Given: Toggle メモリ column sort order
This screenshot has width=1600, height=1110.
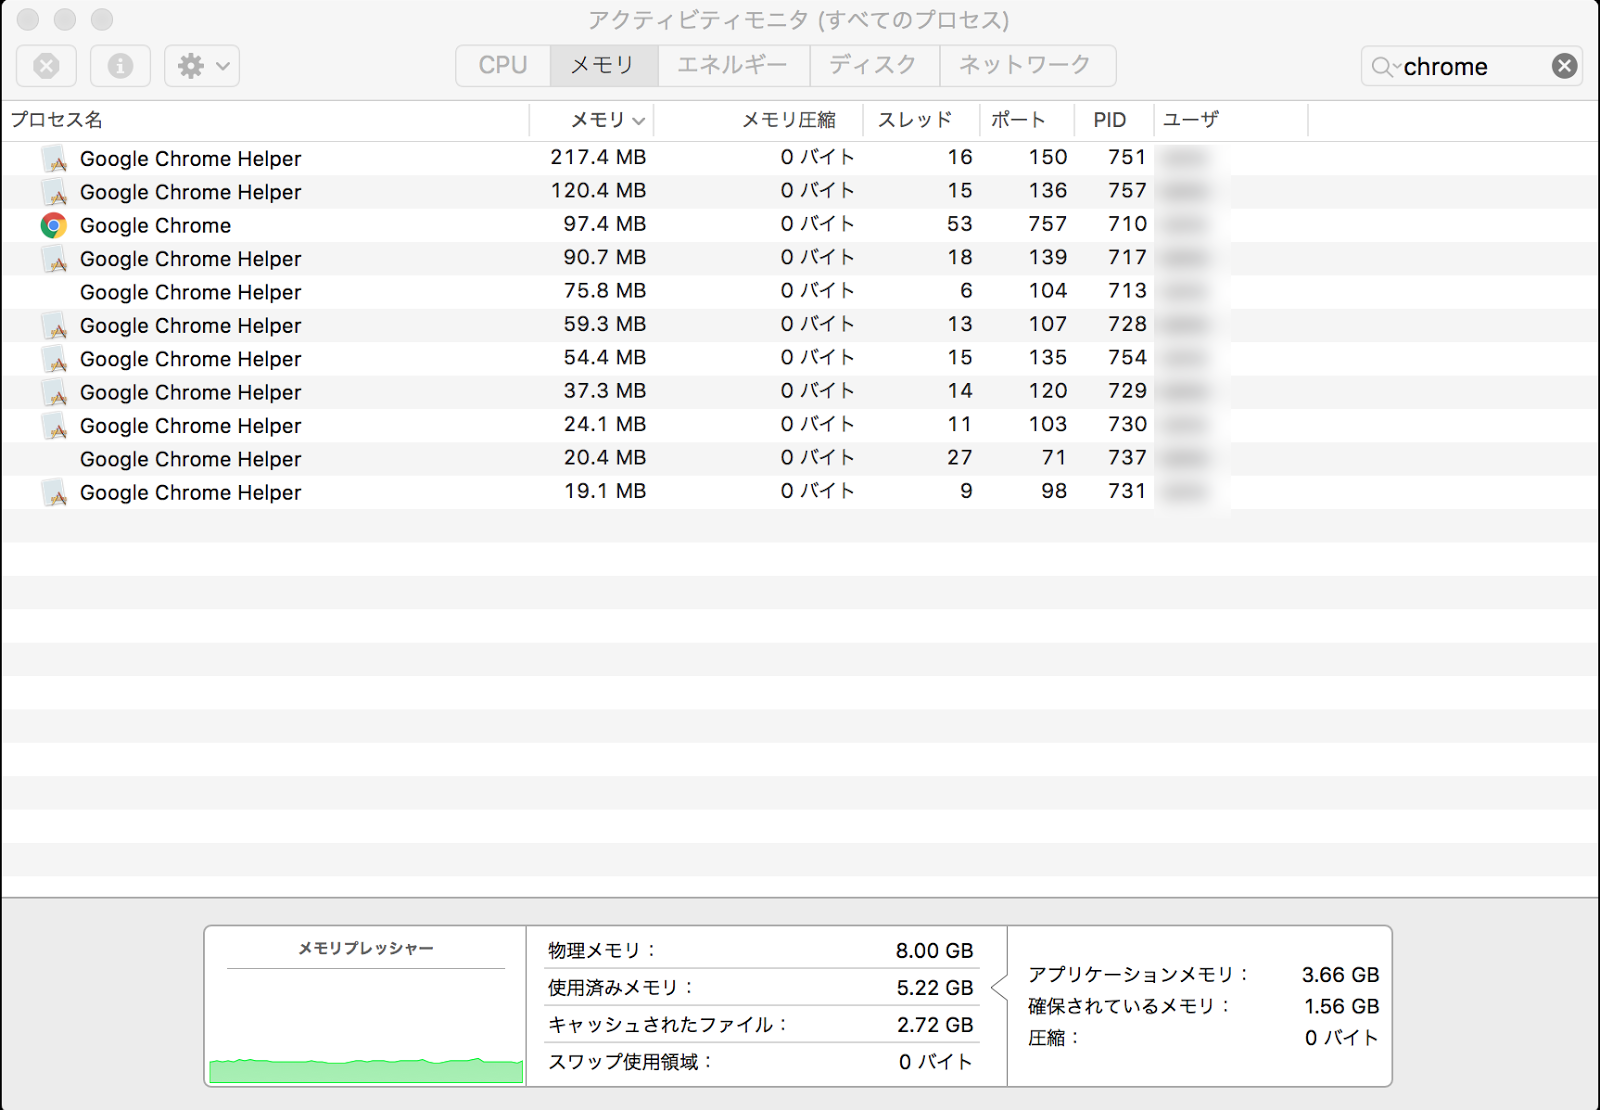Looking at the screenshot, I should tap(591, 120).
